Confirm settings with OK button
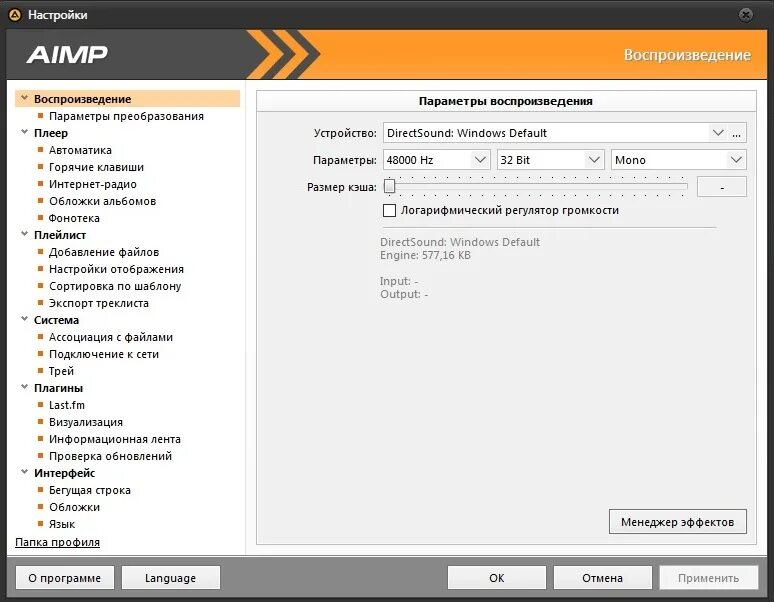Screen dimensions: 774x602 click(x=497, y=578)
